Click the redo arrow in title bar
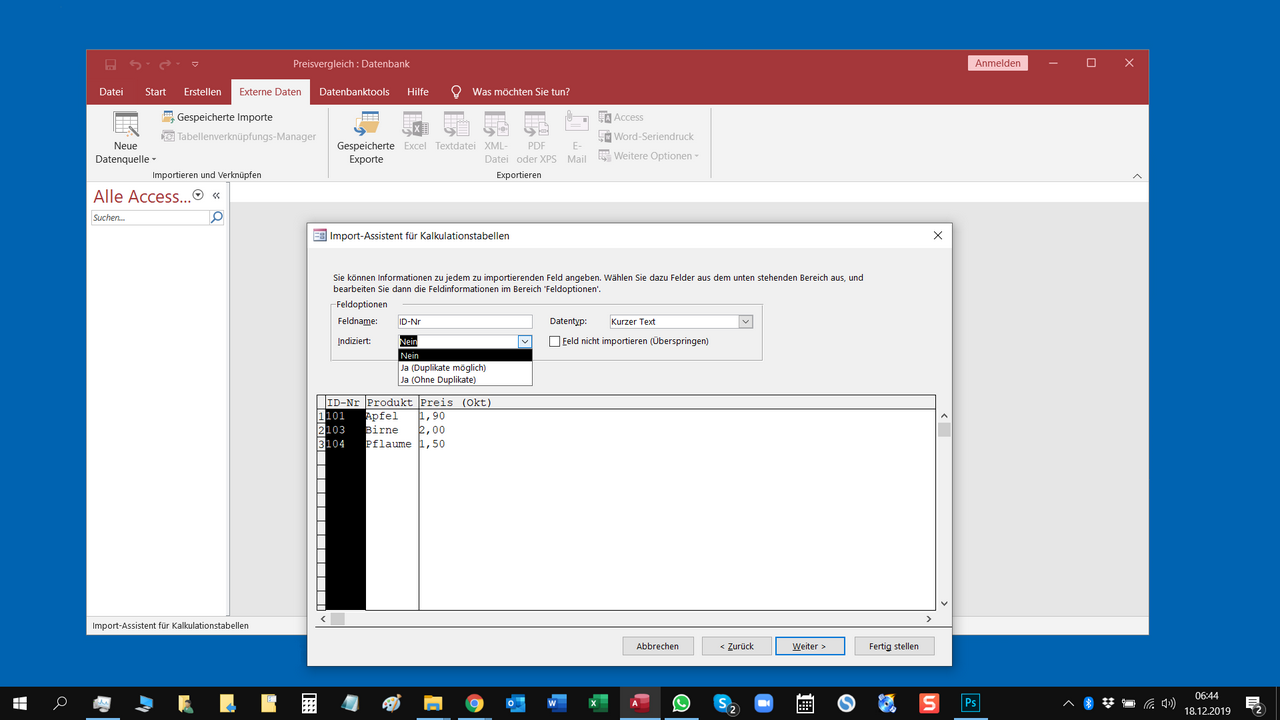 click(165, 64)
